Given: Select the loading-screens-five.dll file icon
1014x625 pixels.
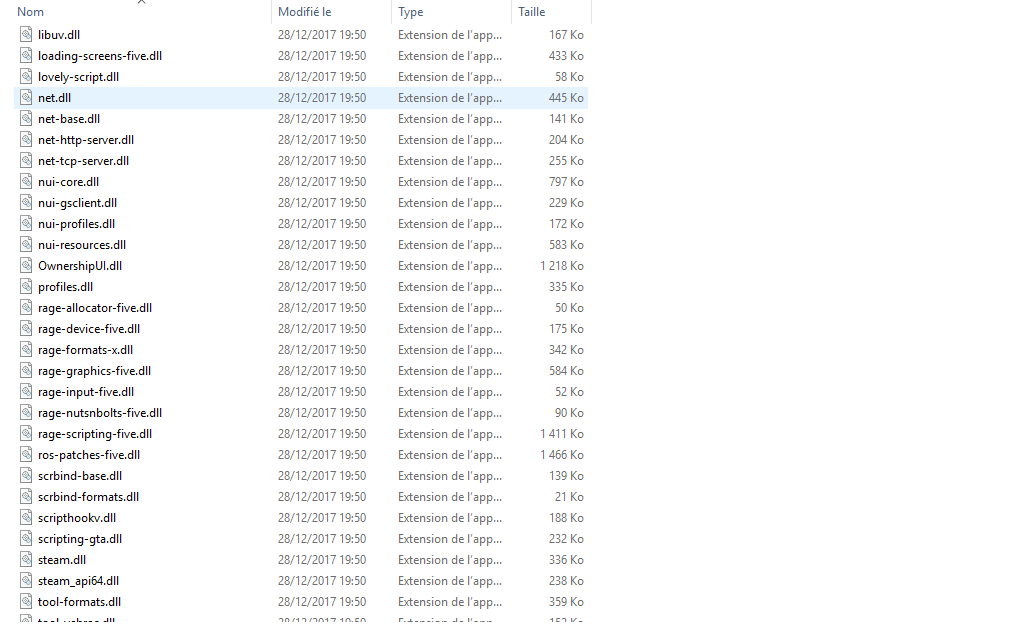Looking at the screenshot, I should point(26,56).
